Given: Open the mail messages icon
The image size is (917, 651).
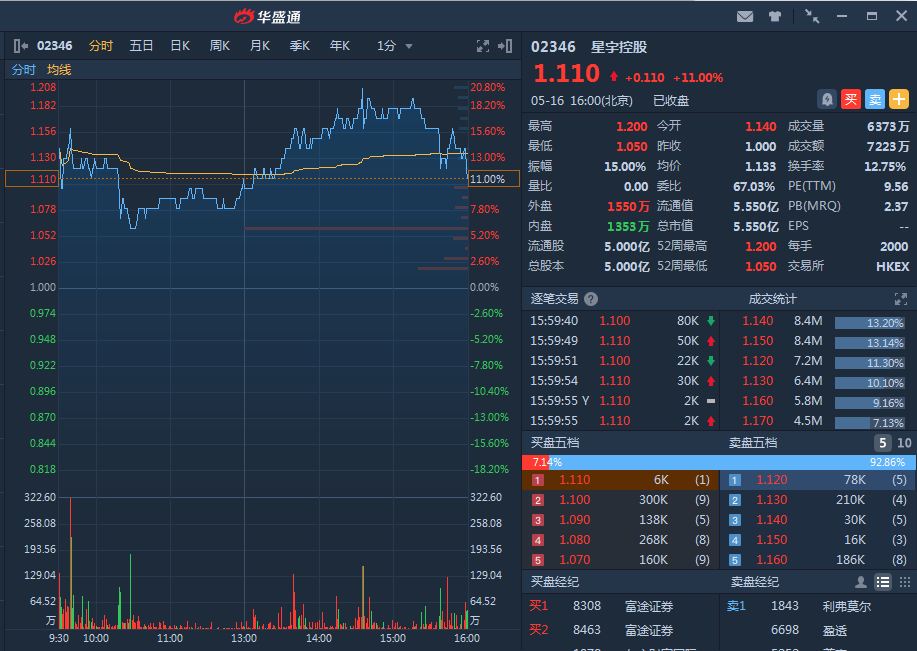Looking at the screenshot, I should (745, 17).
